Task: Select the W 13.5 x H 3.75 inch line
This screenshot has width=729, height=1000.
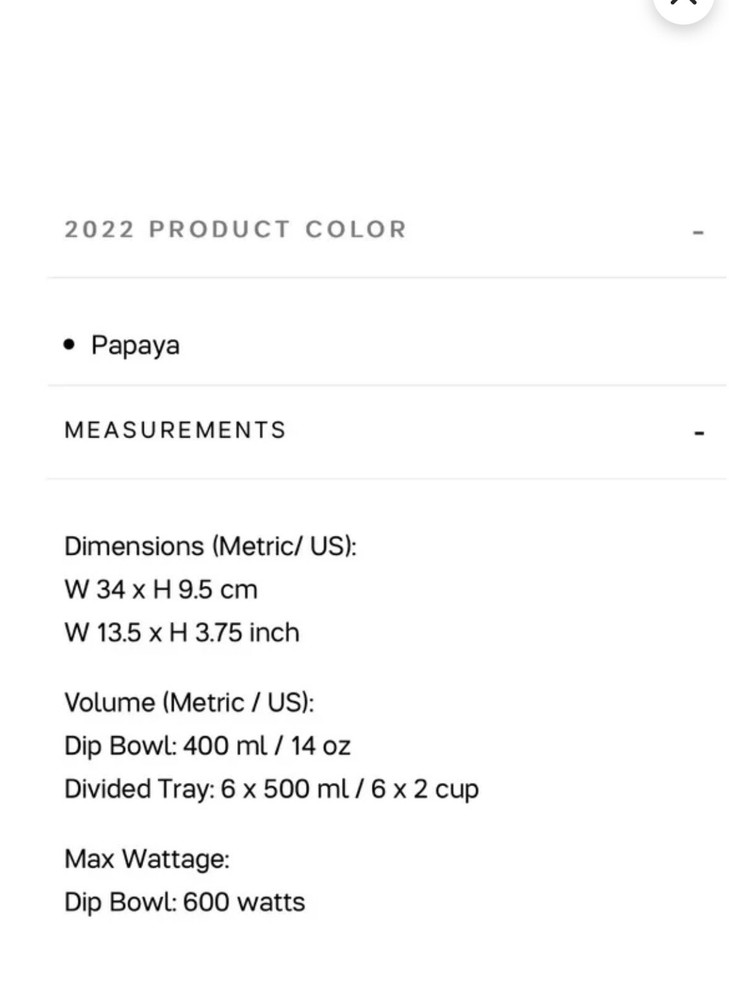Action: pos(182,632)
